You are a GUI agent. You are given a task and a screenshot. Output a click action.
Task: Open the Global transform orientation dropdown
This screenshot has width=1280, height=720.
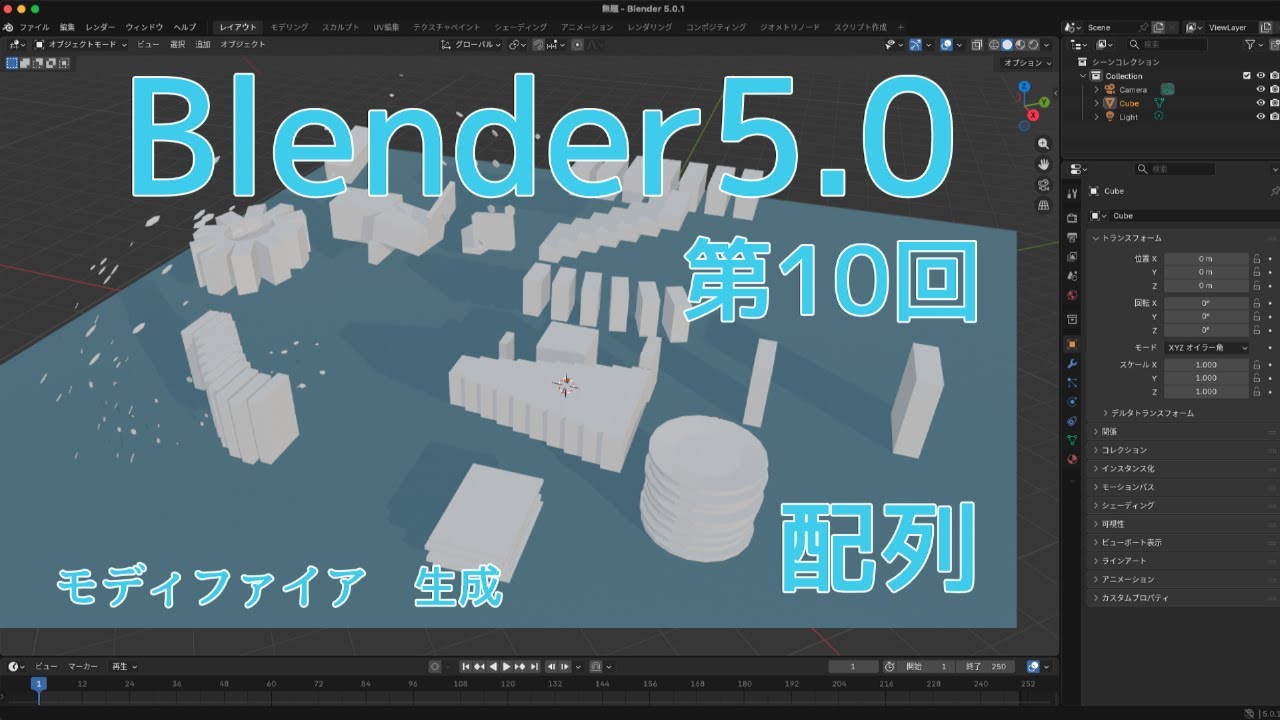[x=472, y=45]
